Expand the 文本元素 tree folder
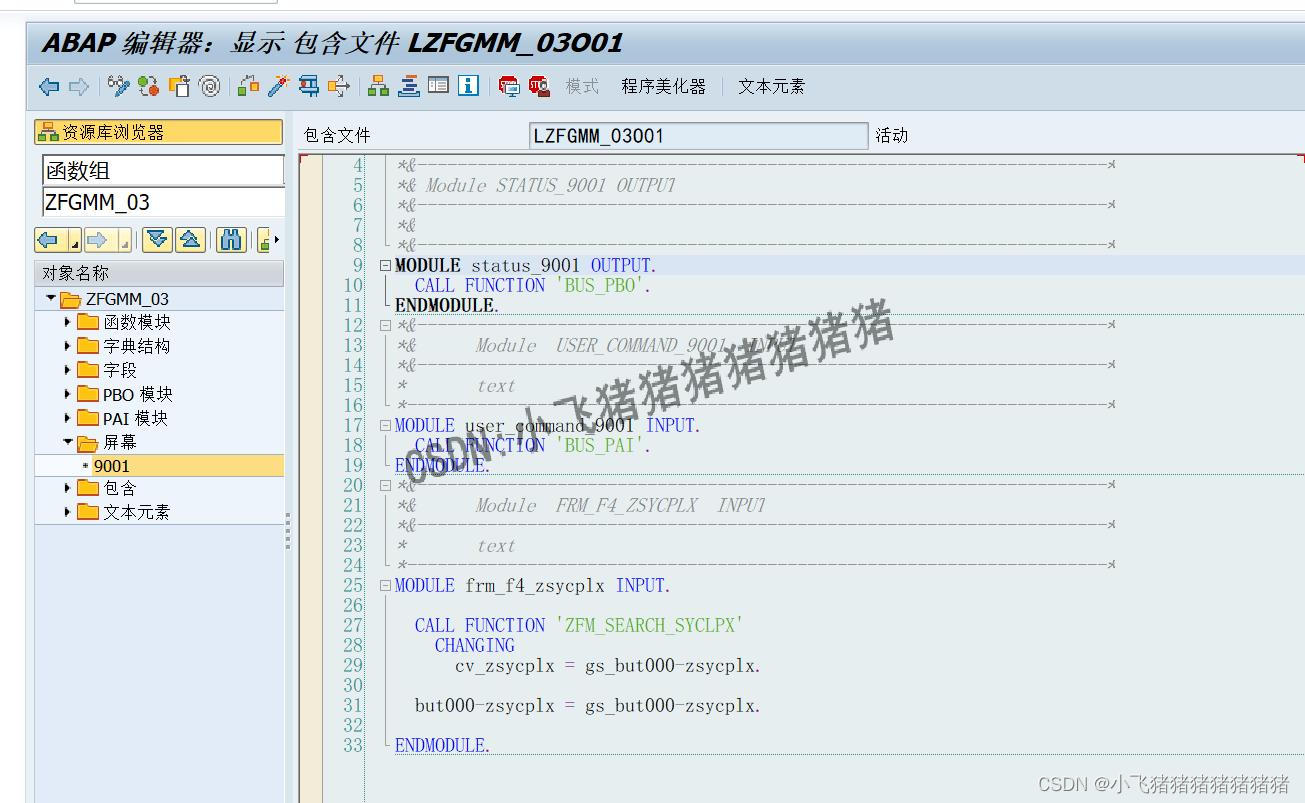This screenshot has width=1305, height=803. click(67, 512)
